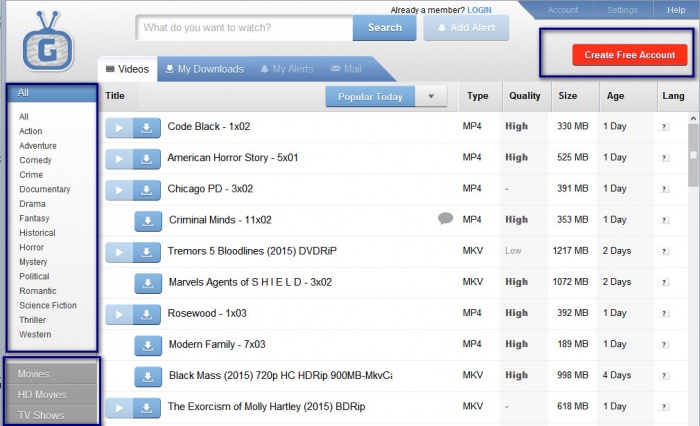Image resolution: width=700 pixels, height=426 pixels.
Task: Download Chicago PD - 3x02
Action: click(x=146, y=190)
